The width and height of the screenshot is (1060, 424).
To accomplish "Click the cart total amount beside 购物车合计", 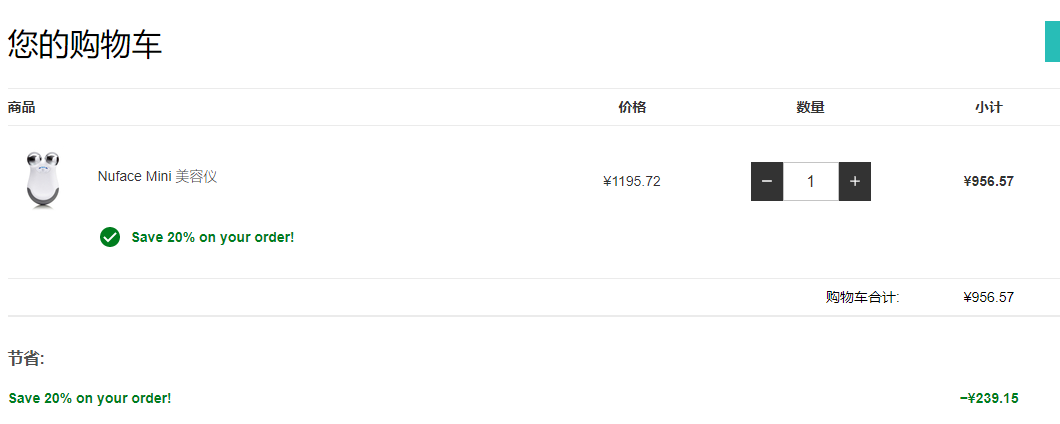I will [988, 297].
